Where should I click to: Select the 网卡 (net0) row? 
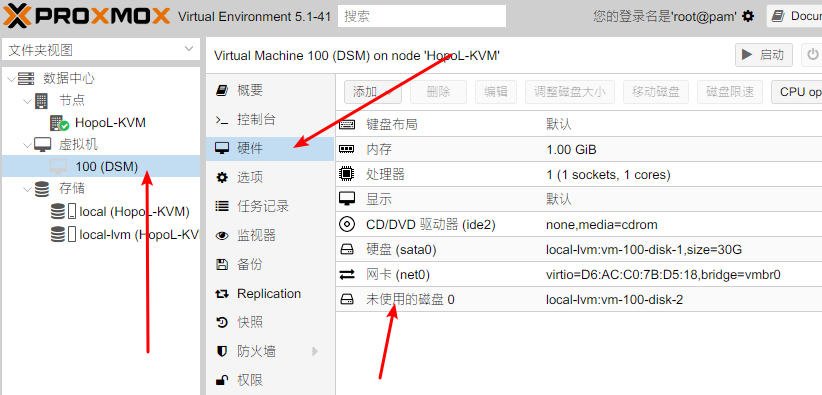[579, 274]
